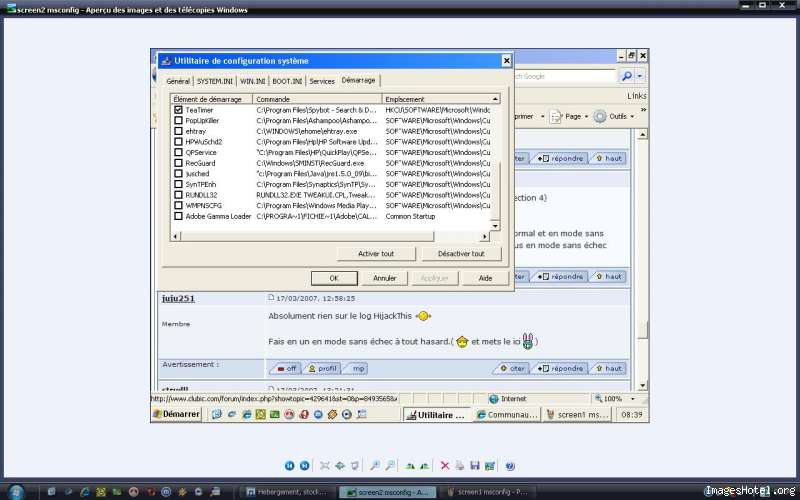This screenshot has height=500, width=800.
Task: Select the WIN.INI tab
Action: tap(253, 81)
